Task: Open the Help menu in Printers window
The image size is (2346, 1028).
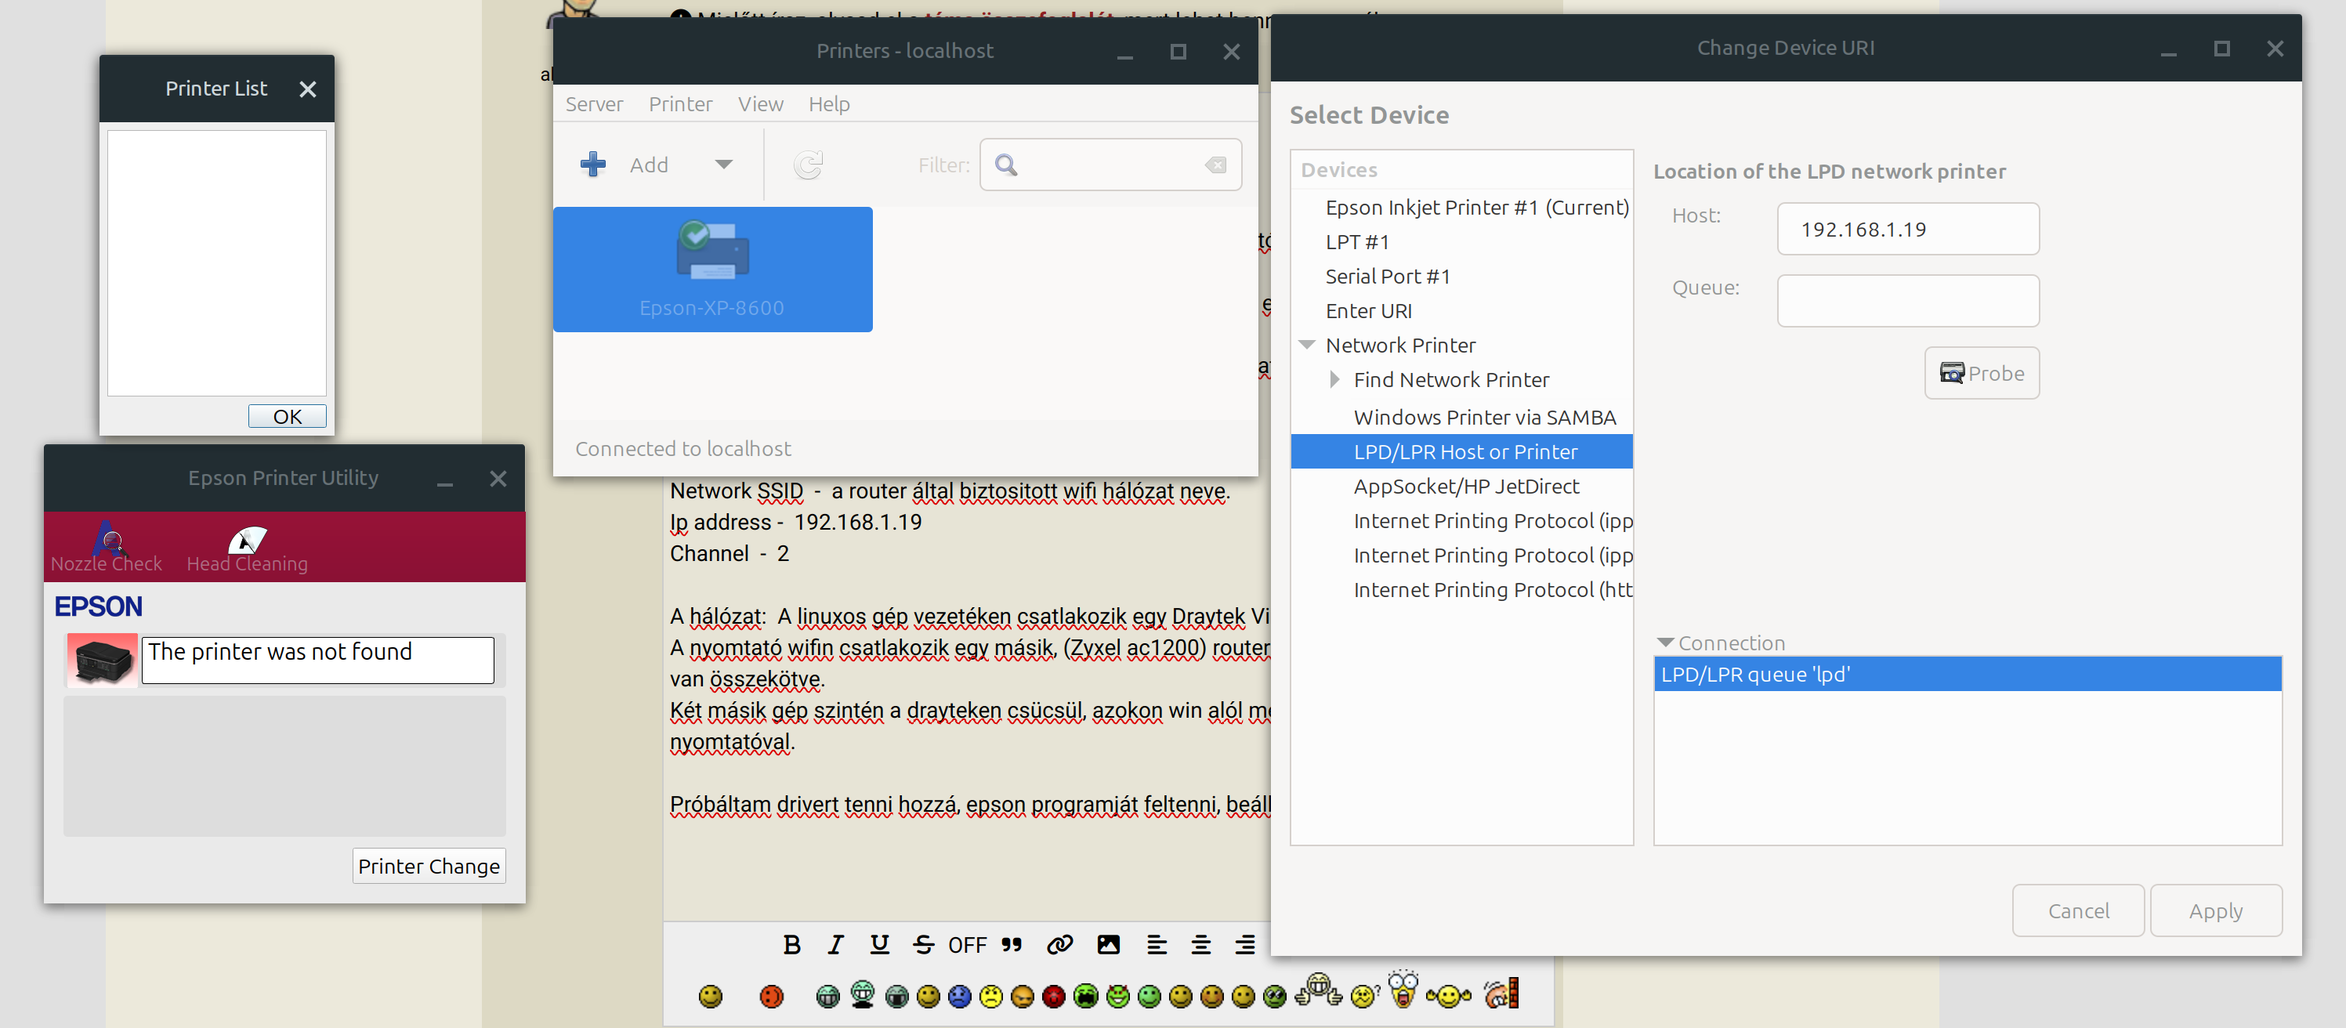Action: tap(829, 104)
